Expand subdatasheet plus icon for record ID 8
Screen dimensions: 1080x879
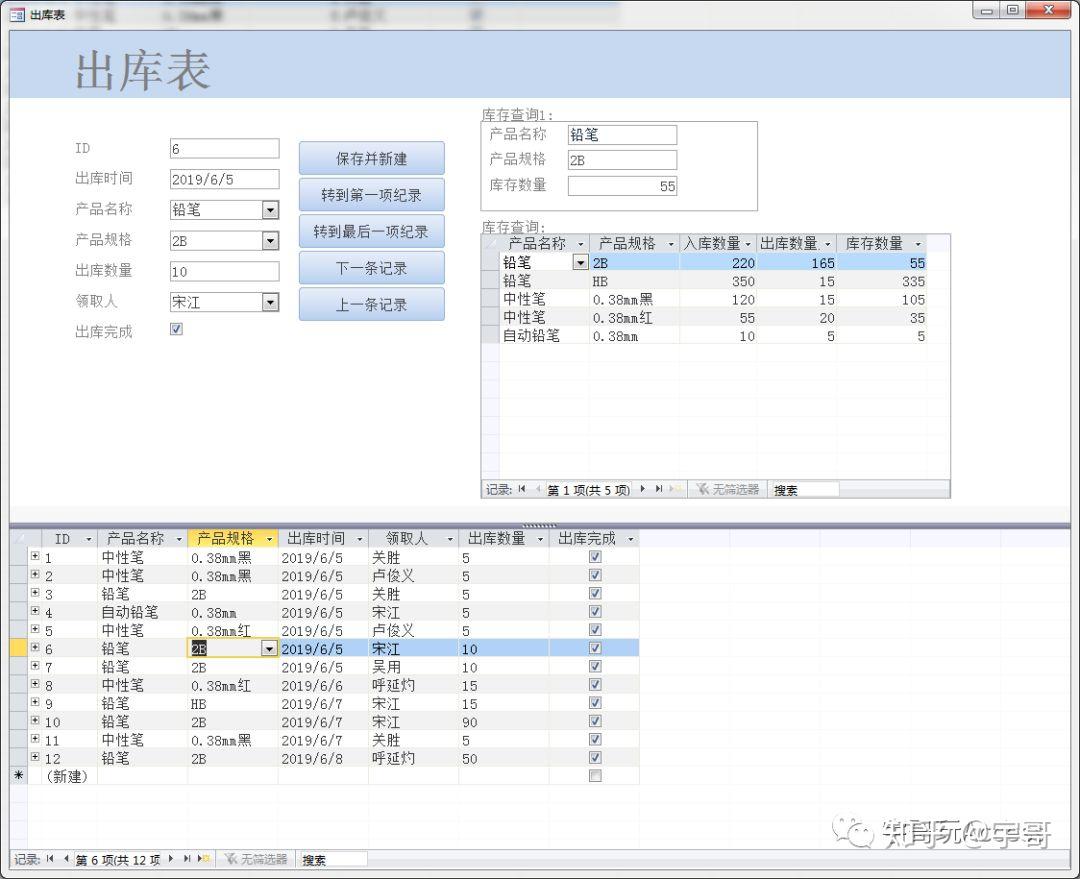click(x=35, y=684)
